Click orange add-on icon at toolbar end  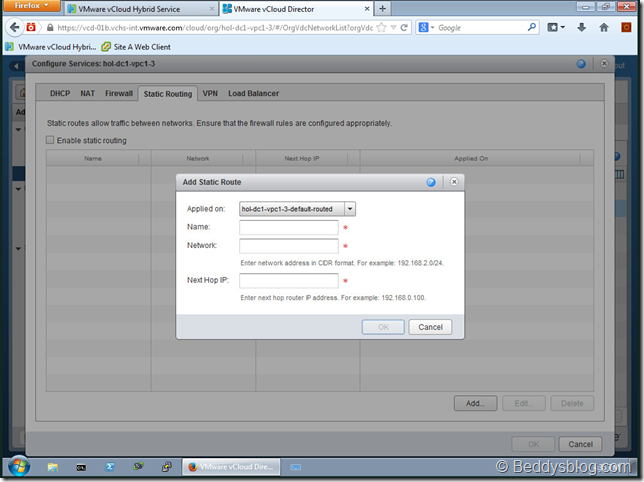coord(626,28)
